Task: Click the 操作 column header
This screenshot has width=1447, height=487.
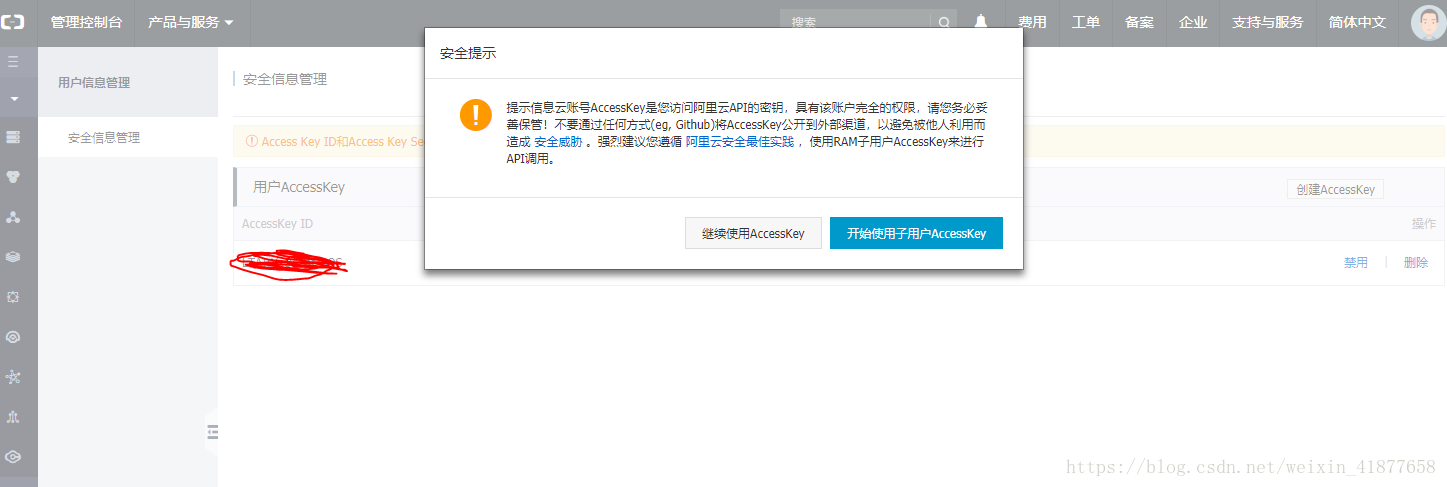Action: tap(1424, 224)
